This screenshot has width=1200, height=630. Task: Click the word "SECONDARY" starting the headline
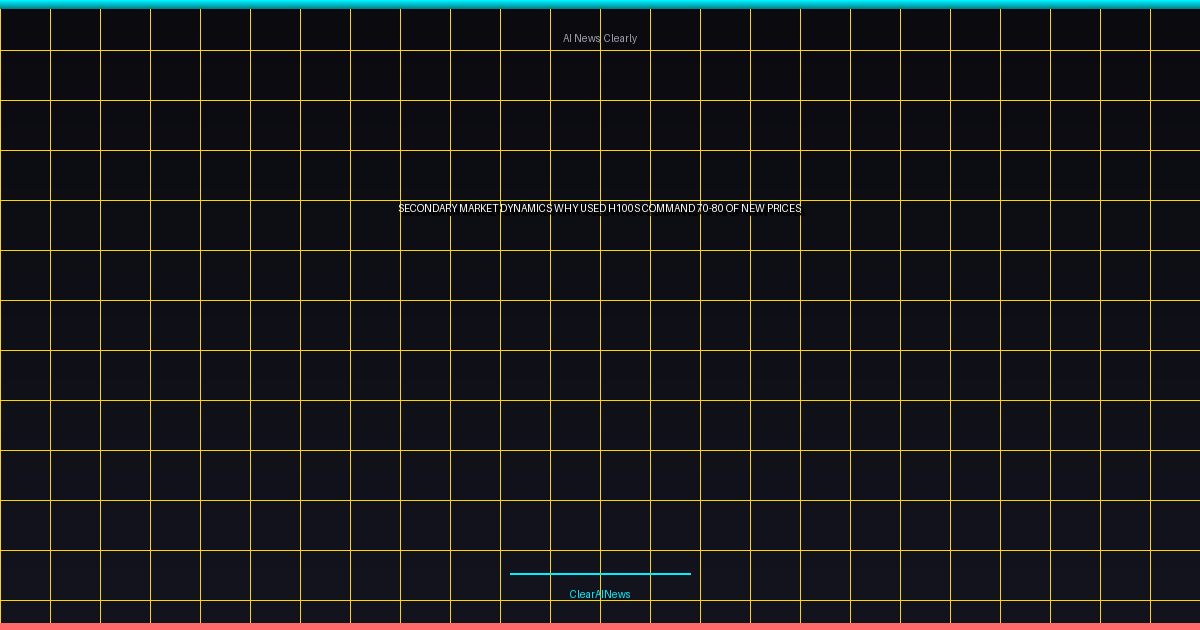click(430, 208)
